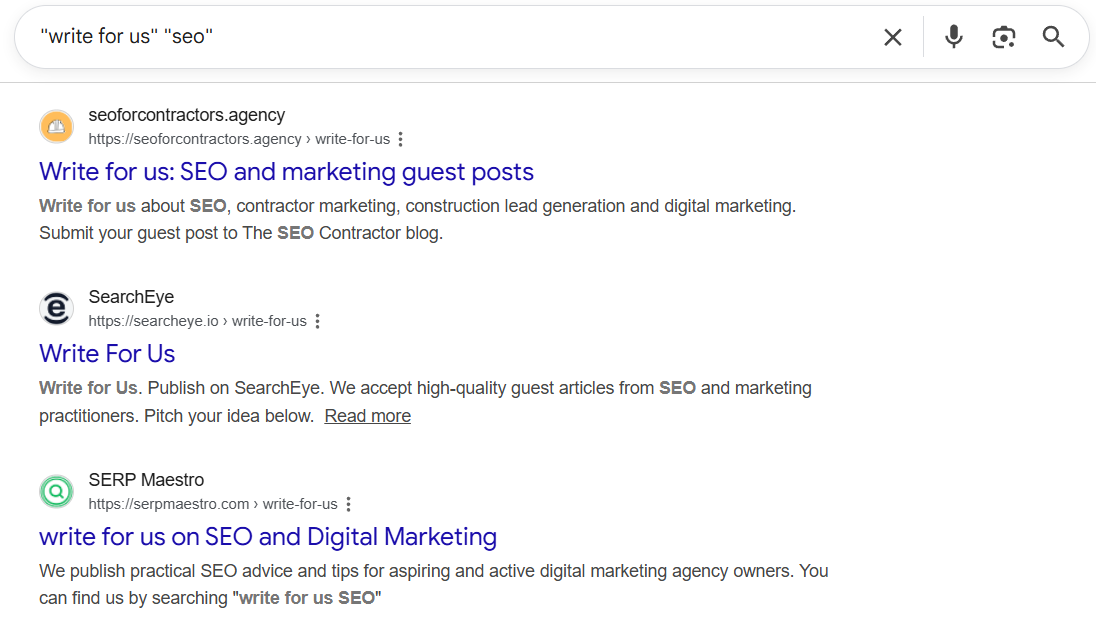Viewport: 1096px width, 636px height.
Task: Click the SERP Maestro site name
Action: pyautogui.click(x=146, y=480)
